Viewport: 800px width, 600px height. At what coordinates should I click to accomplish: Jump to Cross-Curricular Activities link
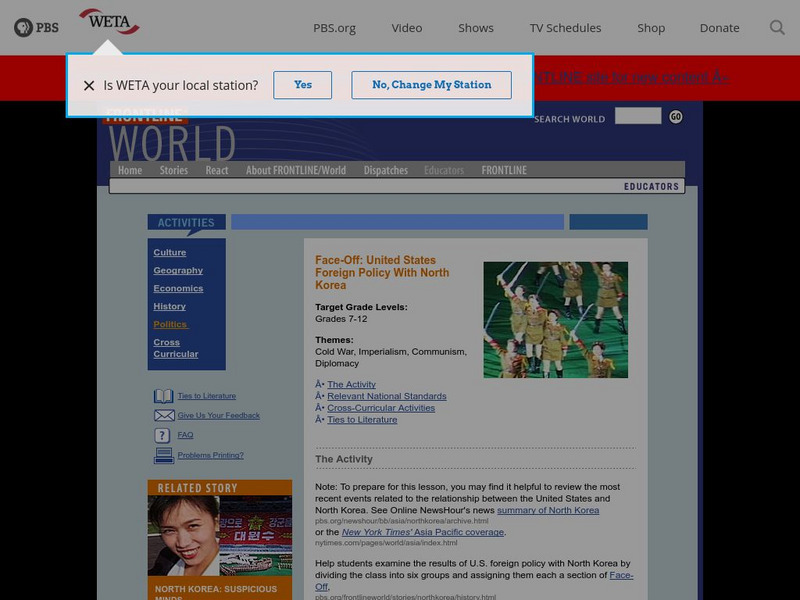point(381,408)
